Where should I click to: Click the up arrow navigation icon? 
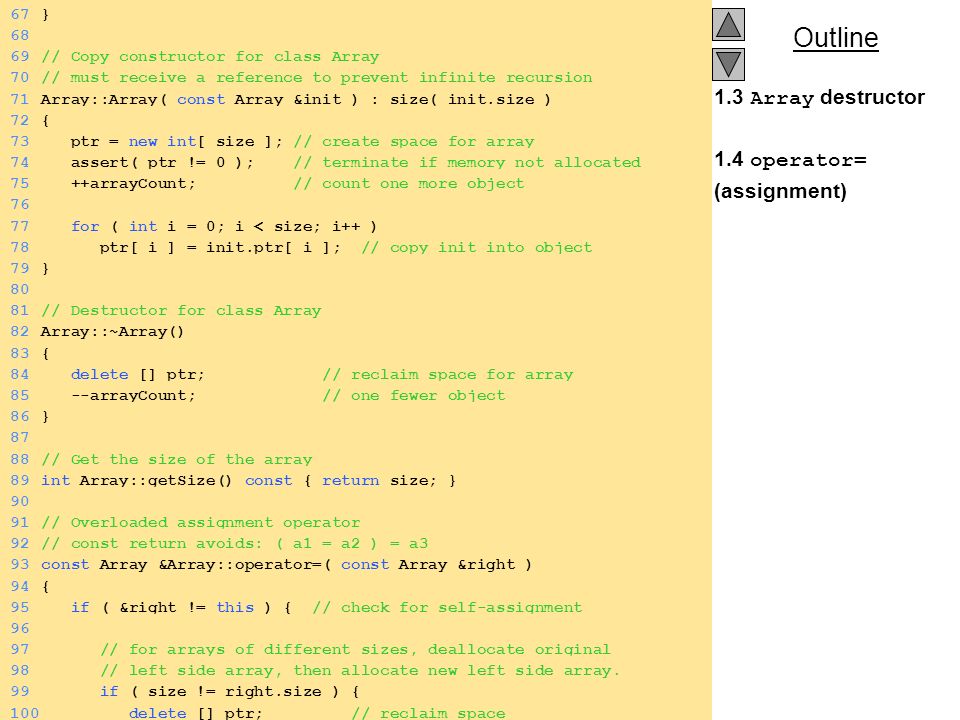(x=728, y=24)
